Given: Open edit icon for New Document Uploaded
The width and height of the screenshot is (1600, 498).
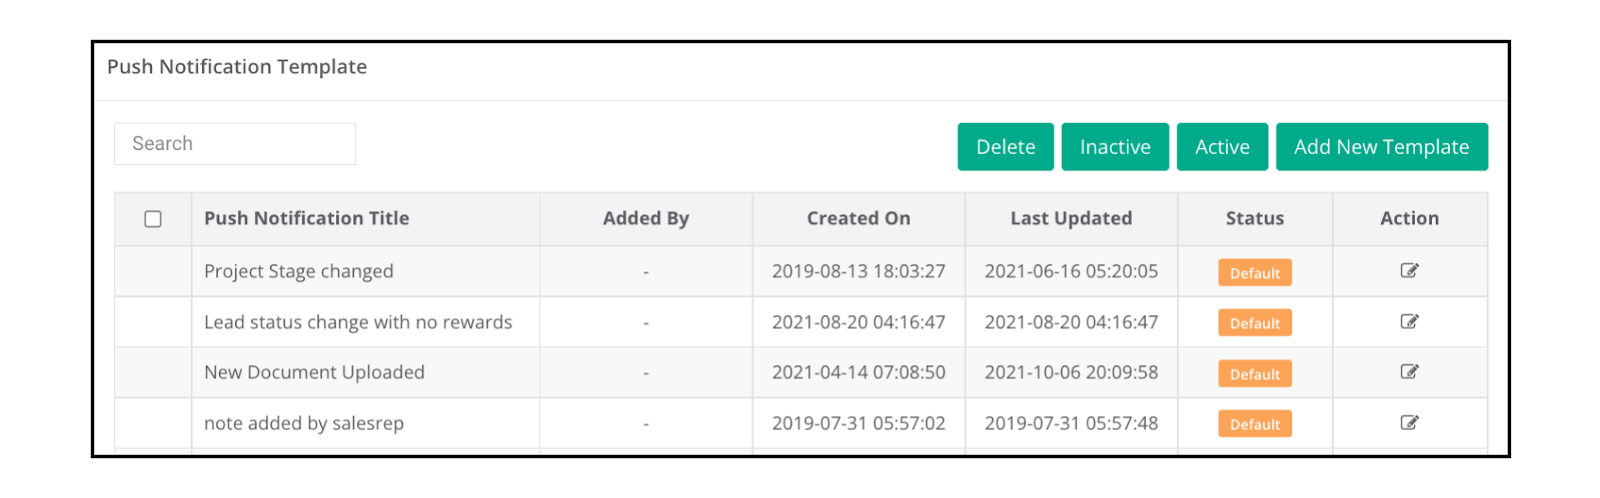Looking at the screenshot, I should pyautogui.click(x=1409, y=372).
